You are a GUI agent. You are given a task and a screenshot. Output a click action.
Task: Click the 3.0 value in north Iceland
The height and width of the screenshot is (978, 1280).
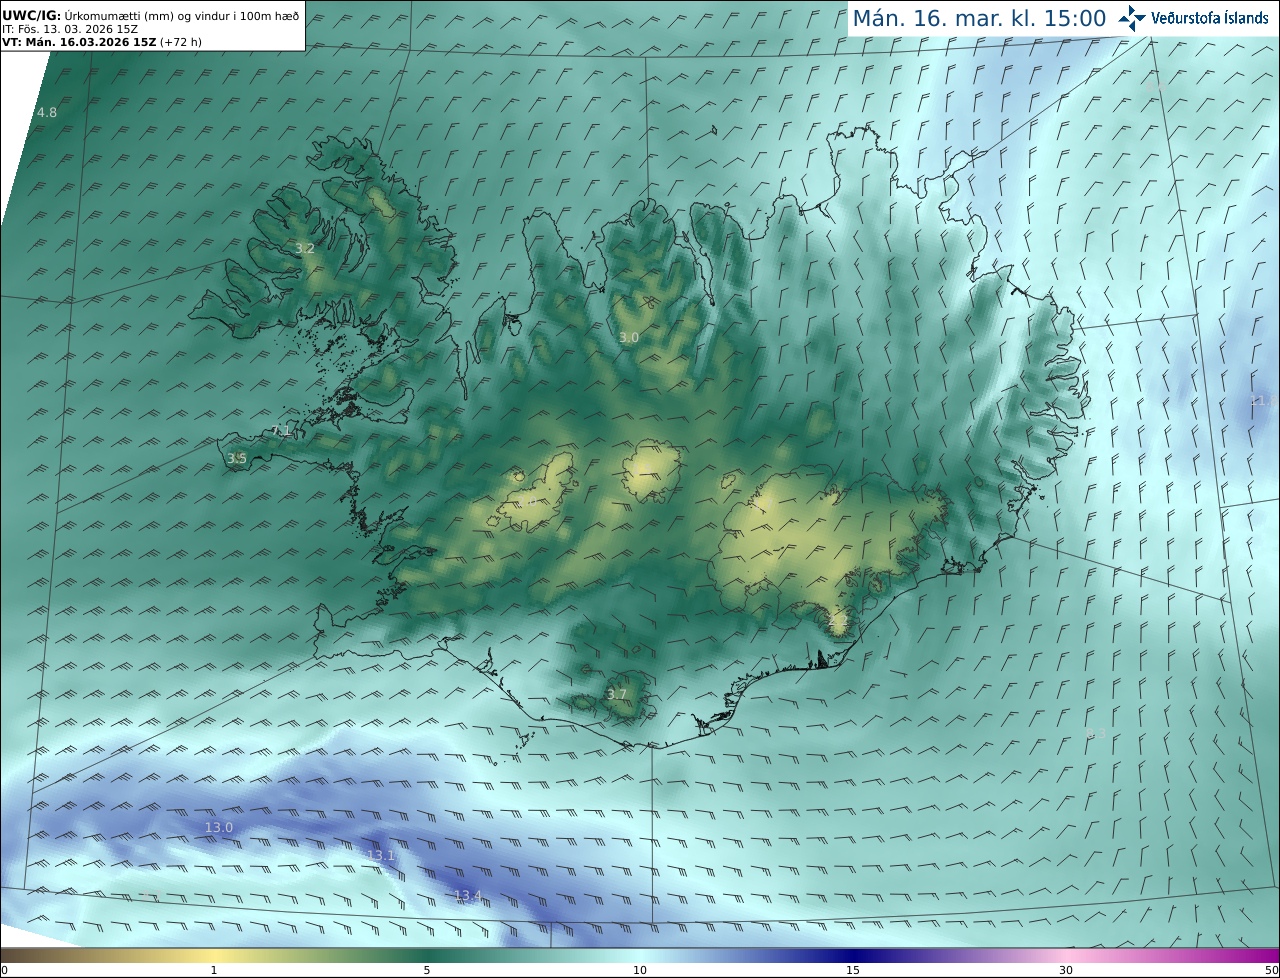point(628,338)
